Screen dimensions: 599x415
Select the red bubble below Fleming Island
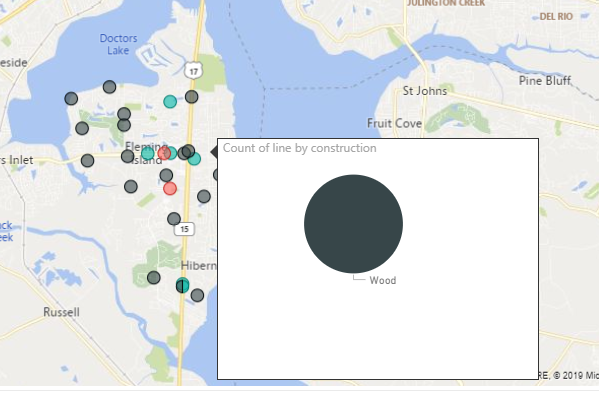pyautogui.click(x=170, y=188)
